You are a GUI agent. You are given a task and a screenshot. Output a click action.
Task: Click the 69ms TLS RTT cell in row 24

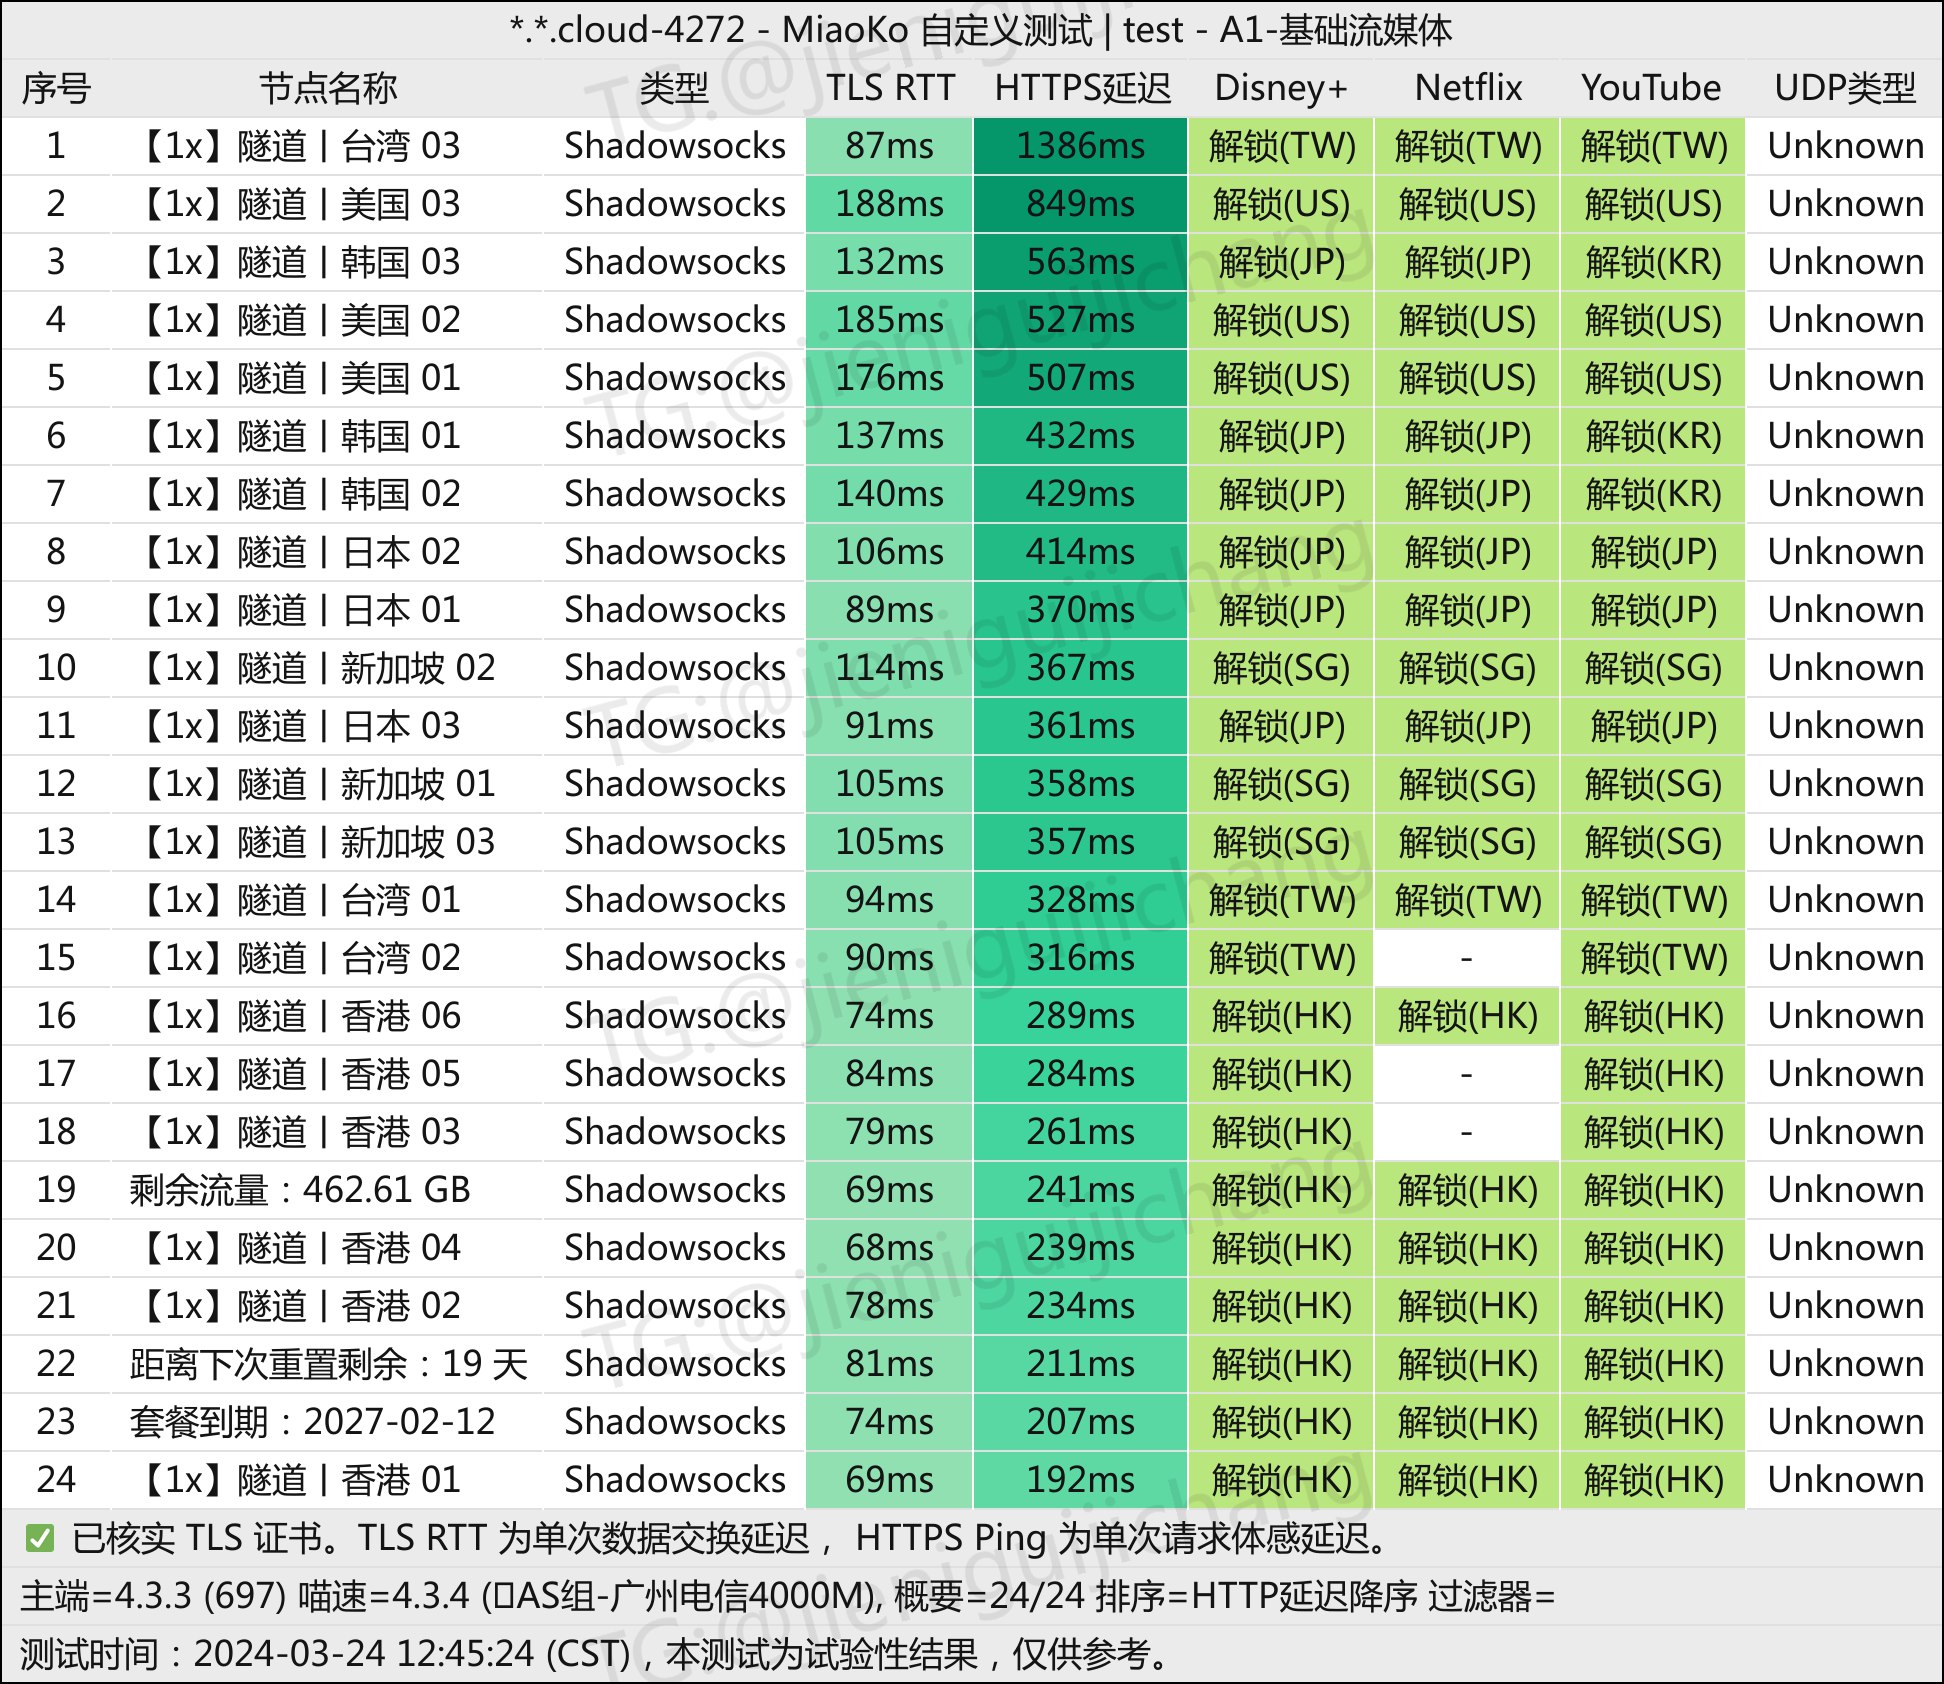click(889, 1480)
